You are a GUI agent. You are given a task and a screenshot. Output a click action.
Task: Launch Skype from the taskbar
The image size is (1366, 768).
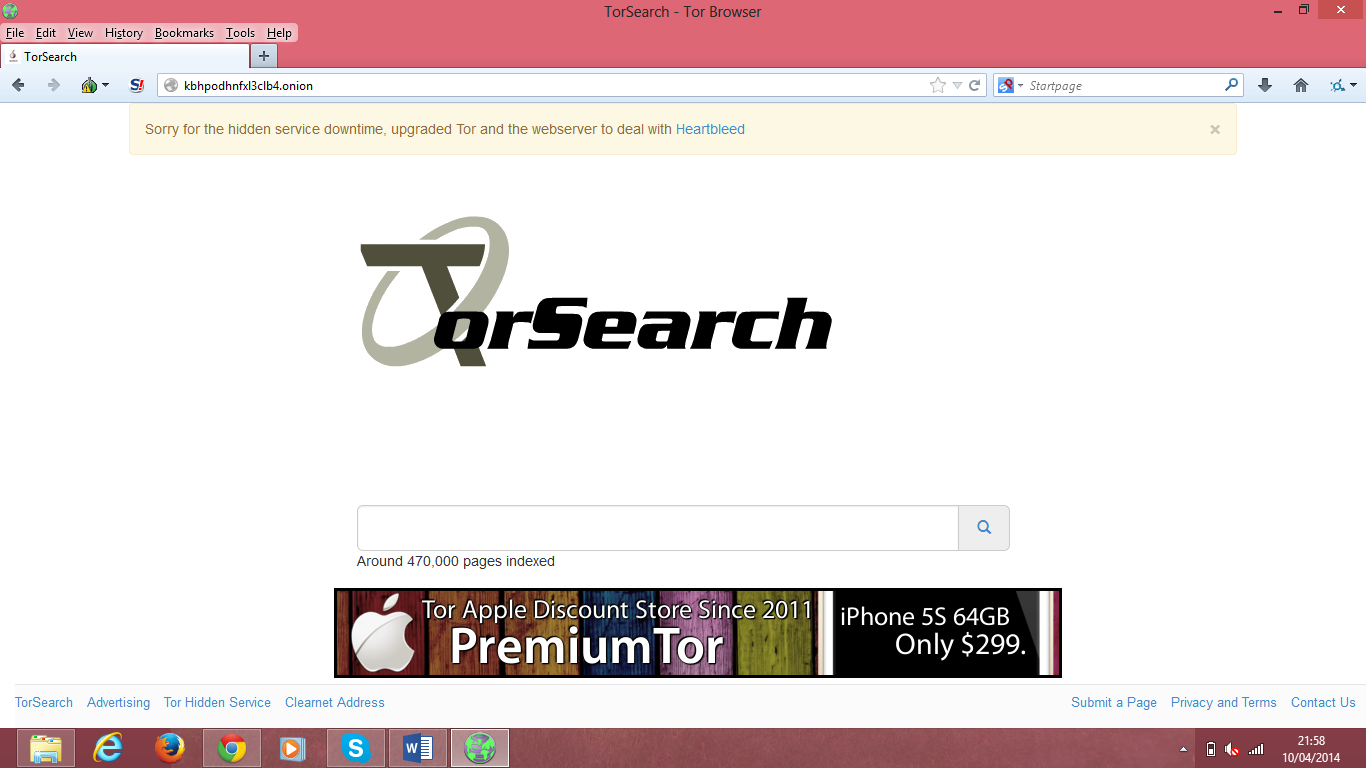point(355,747)
